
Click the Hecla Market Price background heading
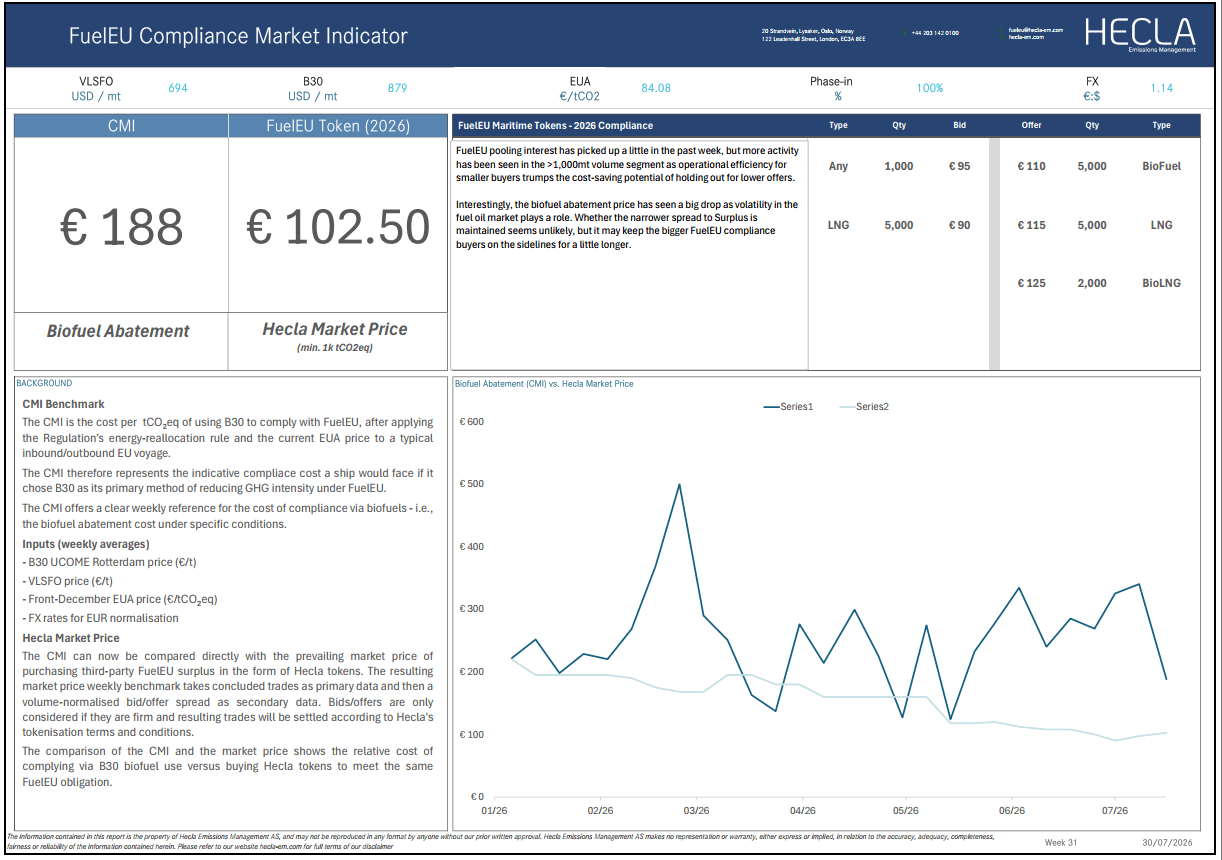tap(71, 638)
